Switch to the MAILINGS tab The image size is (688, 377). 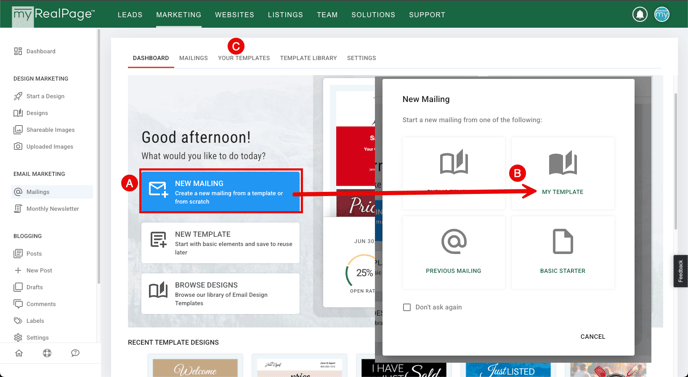(x=194, y=58)
